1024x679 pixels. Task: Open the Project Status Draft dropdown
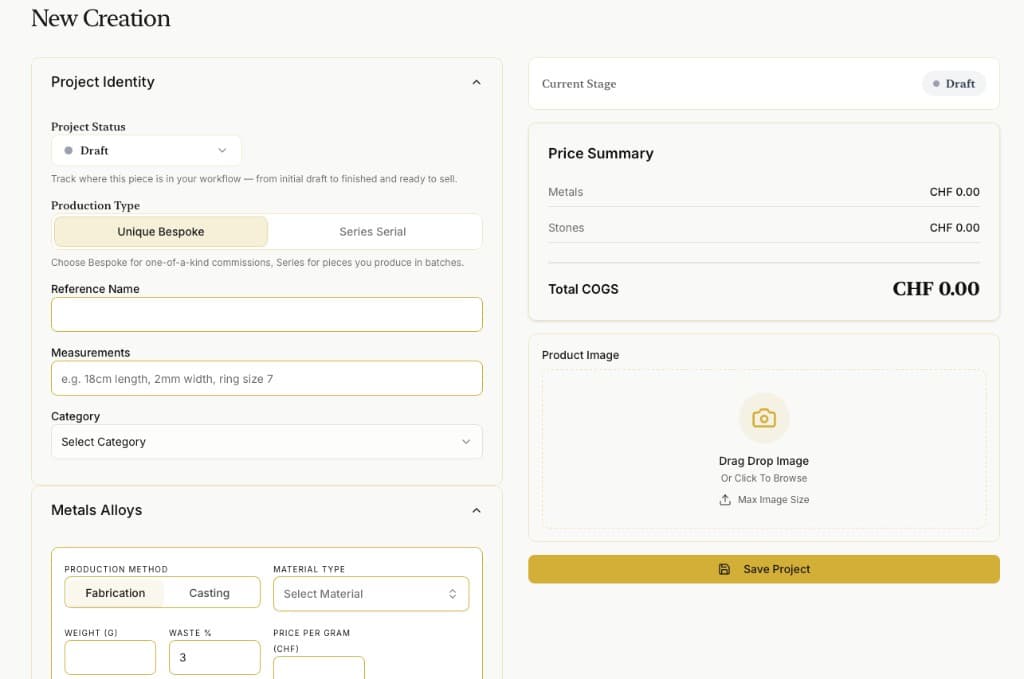click(x=146, y=150)
